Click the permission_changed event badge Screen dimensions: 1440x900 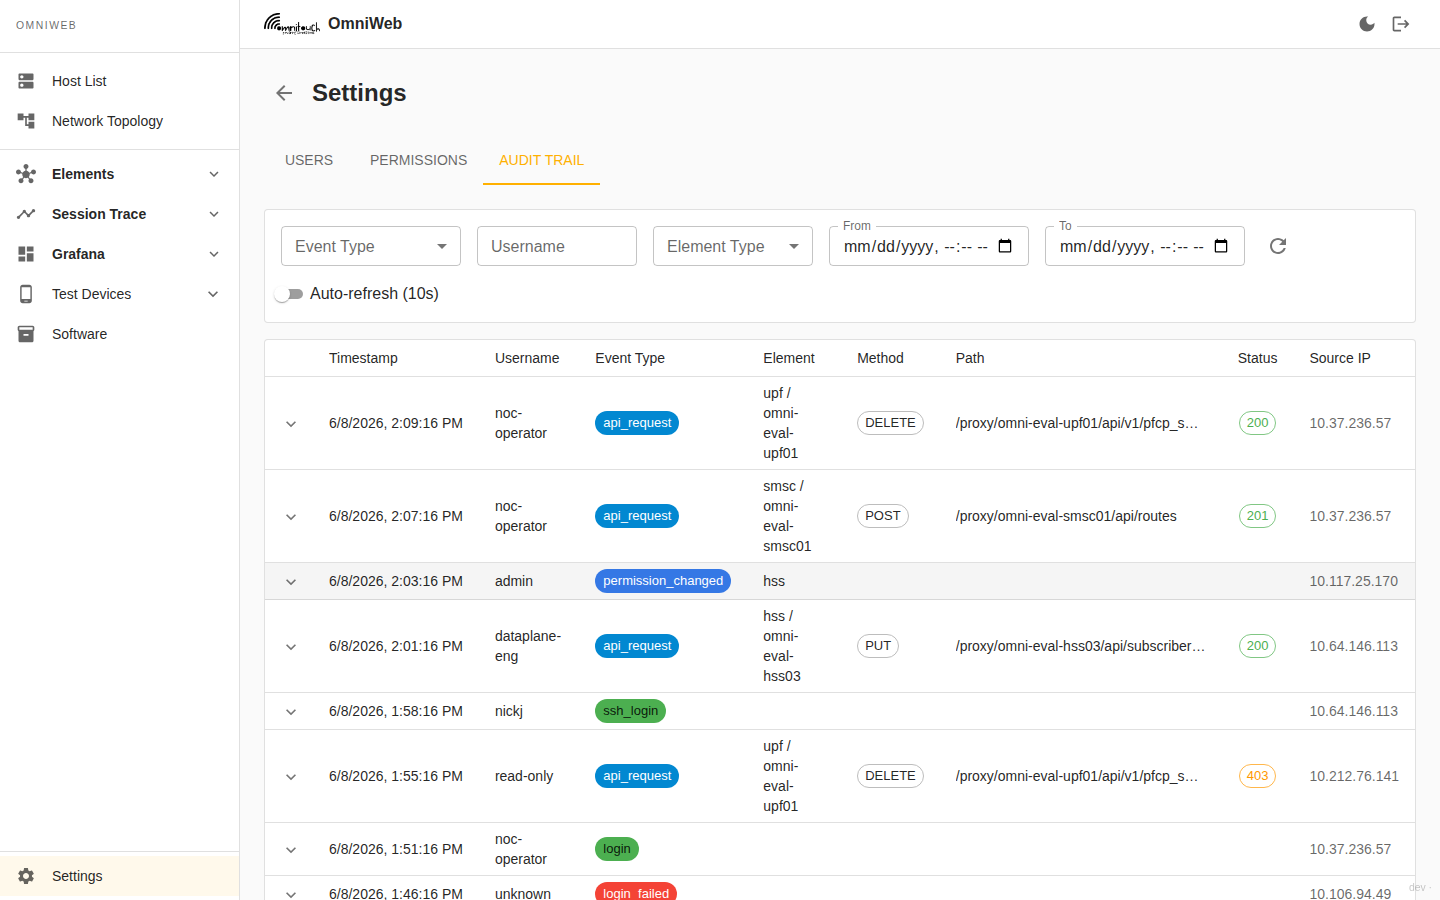[663, 581]
